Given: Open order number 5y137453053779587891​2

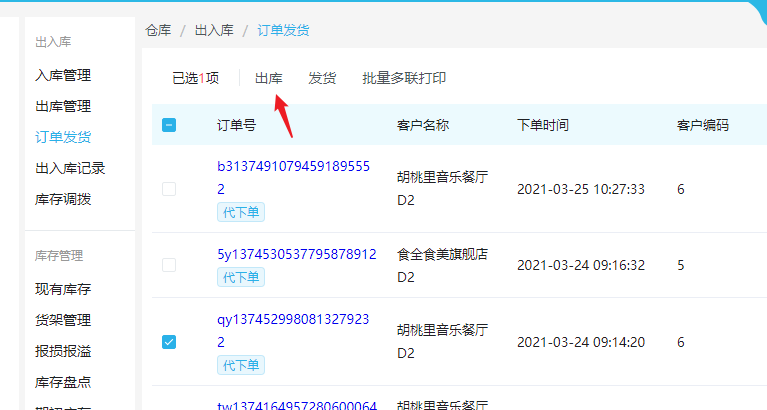Looking at the screenshot, I should 297,254.
